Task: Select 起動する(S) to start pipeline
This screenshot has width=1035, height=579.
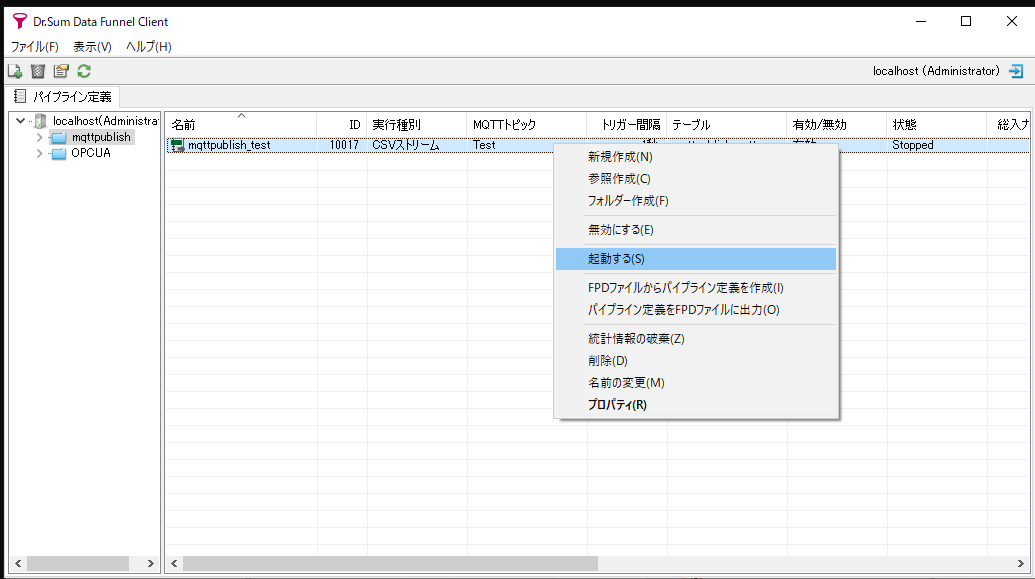Action: (x=696, y=259)
